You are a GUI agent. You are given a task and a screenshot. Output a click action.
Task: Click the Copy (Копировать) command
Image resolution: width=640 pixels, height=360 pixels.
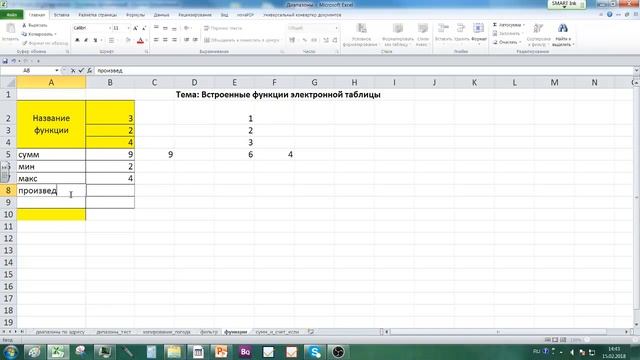(x=38, y=34)
